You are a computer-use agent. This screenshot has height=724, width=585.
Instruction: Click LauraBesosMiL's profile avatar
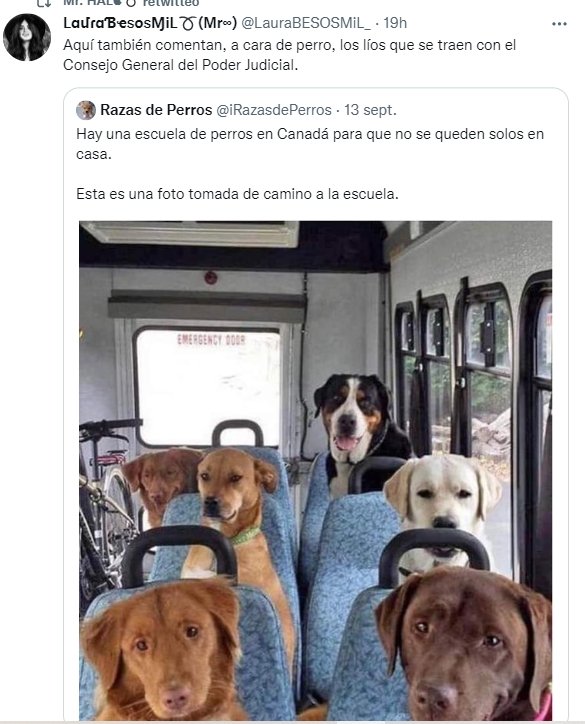(x=27, y=37)
